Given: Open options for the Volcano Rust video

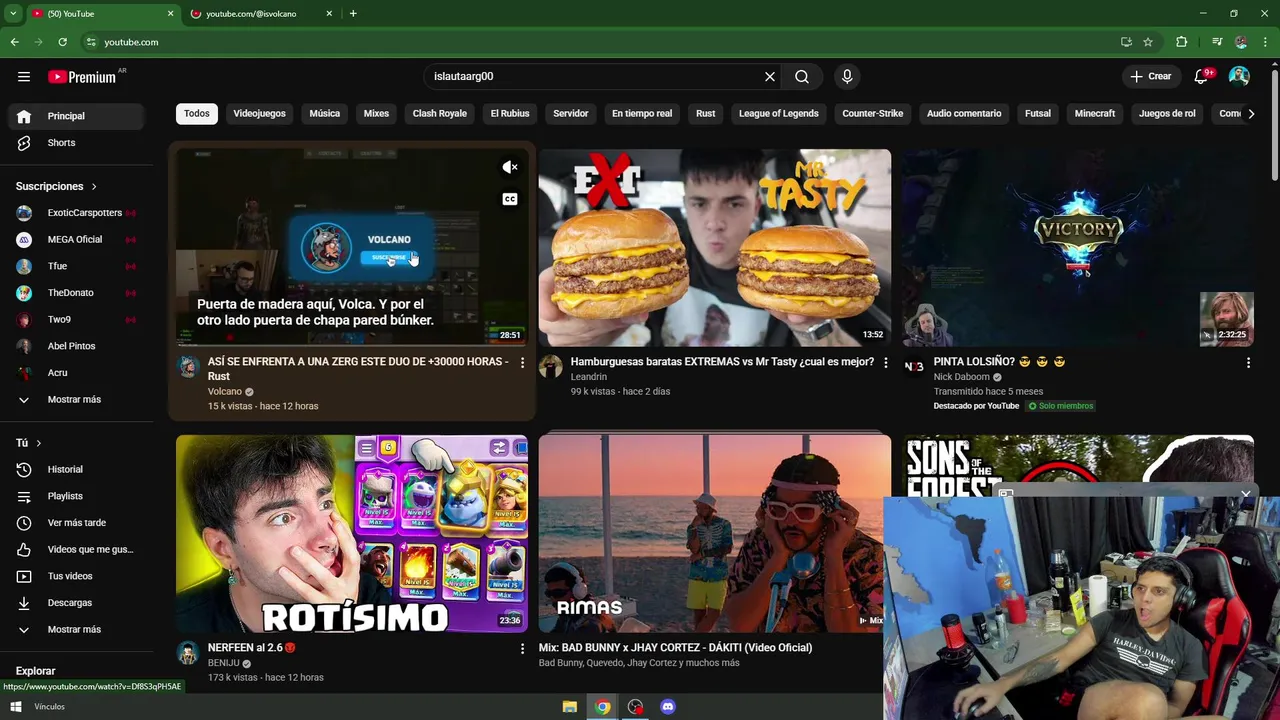Looking at the screenshot, I should pyautogui.click(x=522, y=362).
